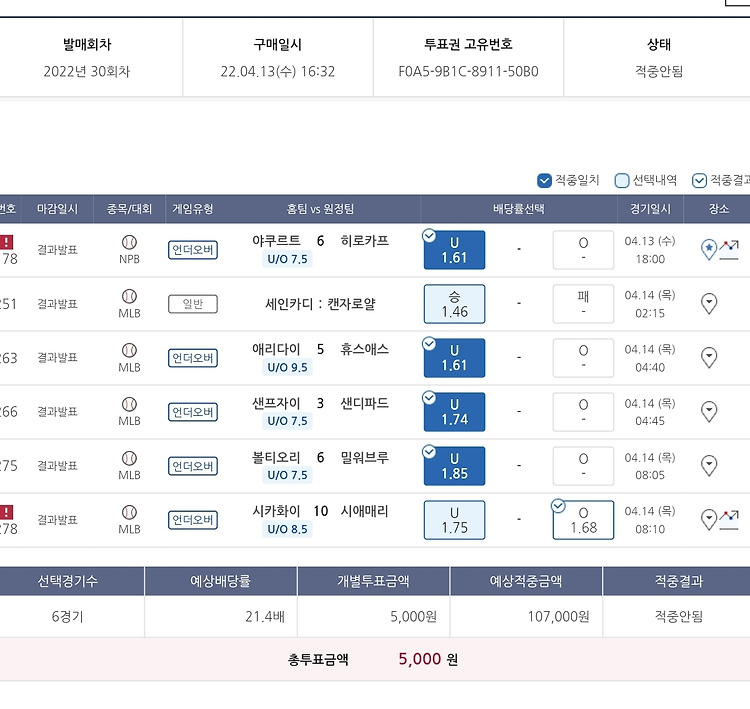
Task: Click baseball icon in 샌프자이 MLB row
Action: point(129,404)
